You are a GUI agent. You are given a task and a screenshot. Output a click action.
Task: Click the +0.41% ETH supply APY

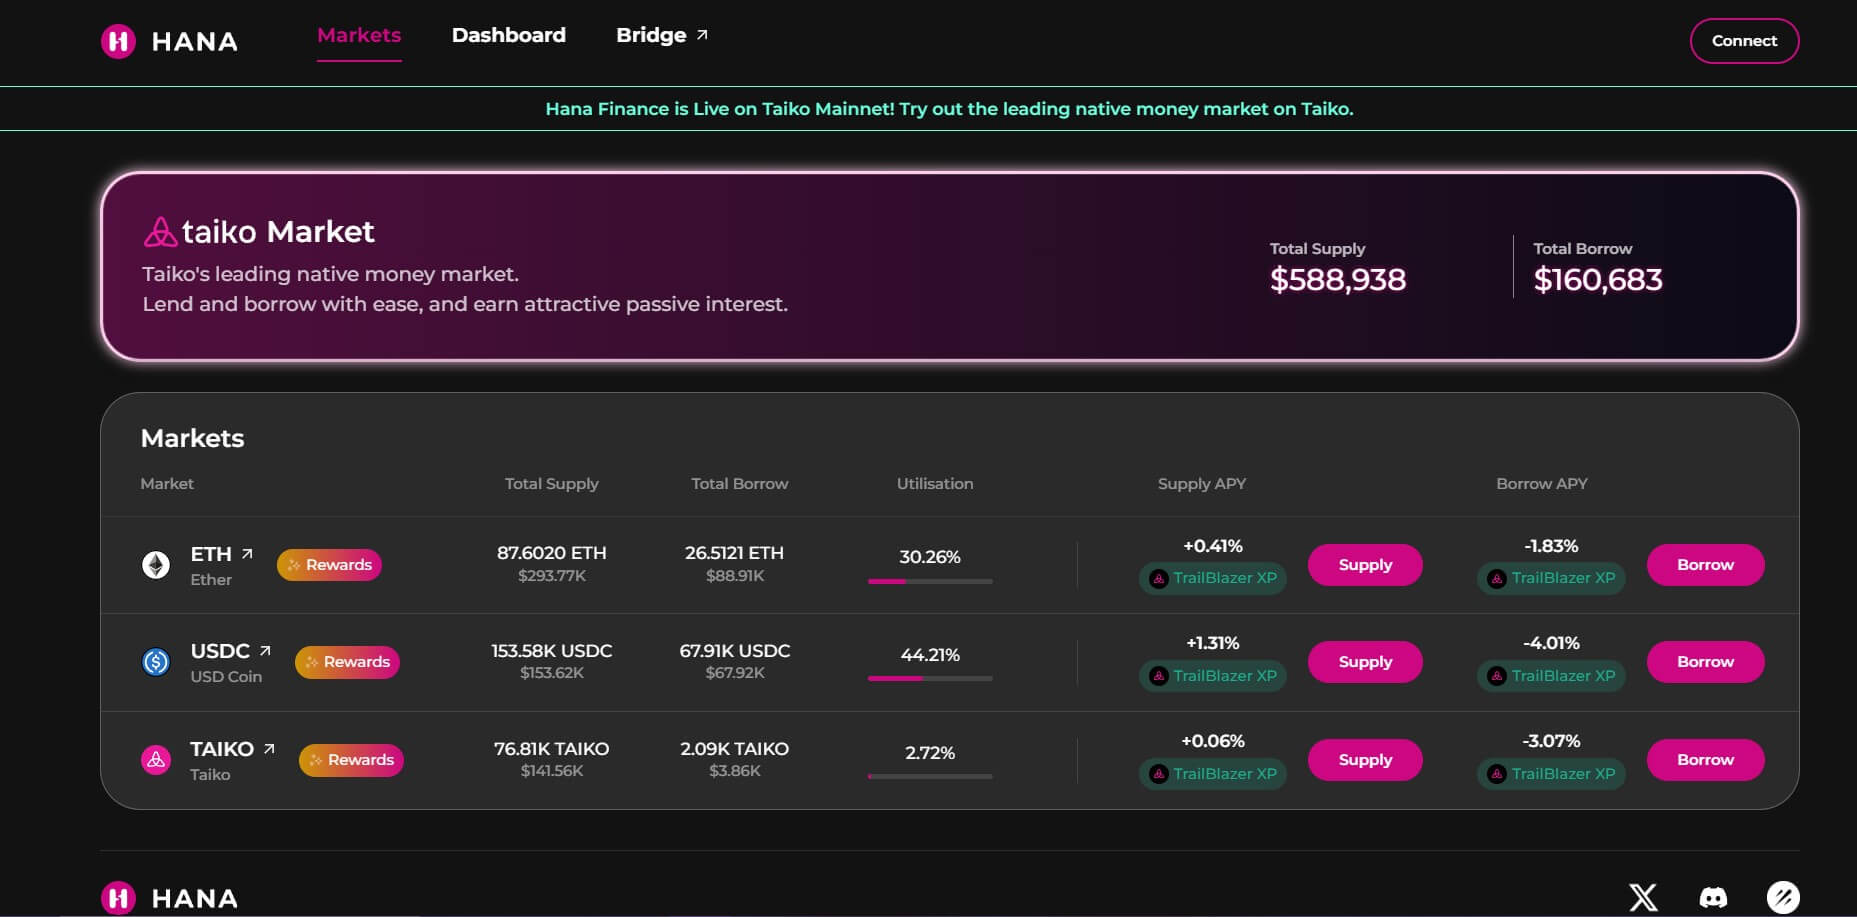click(x=1213, y=546)
